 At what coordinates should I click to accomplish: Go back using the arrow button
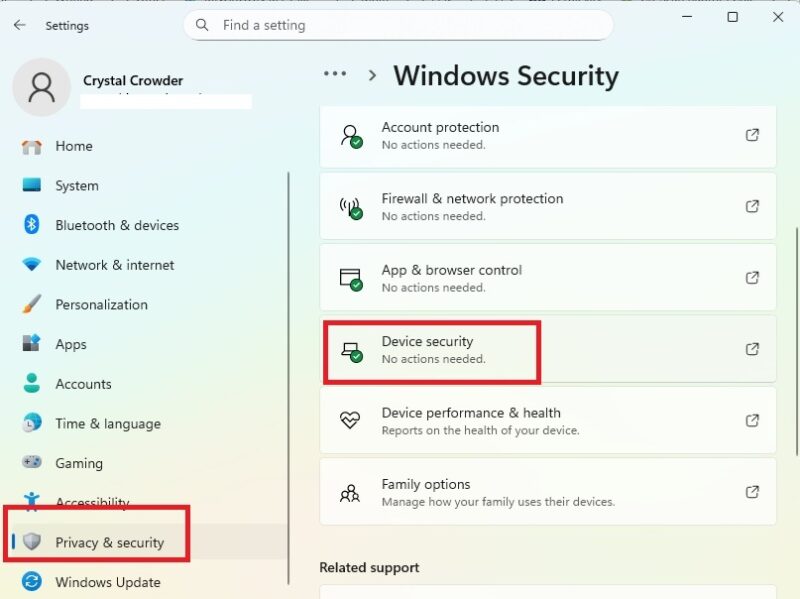pyautogui.click(x=19, y=25)
